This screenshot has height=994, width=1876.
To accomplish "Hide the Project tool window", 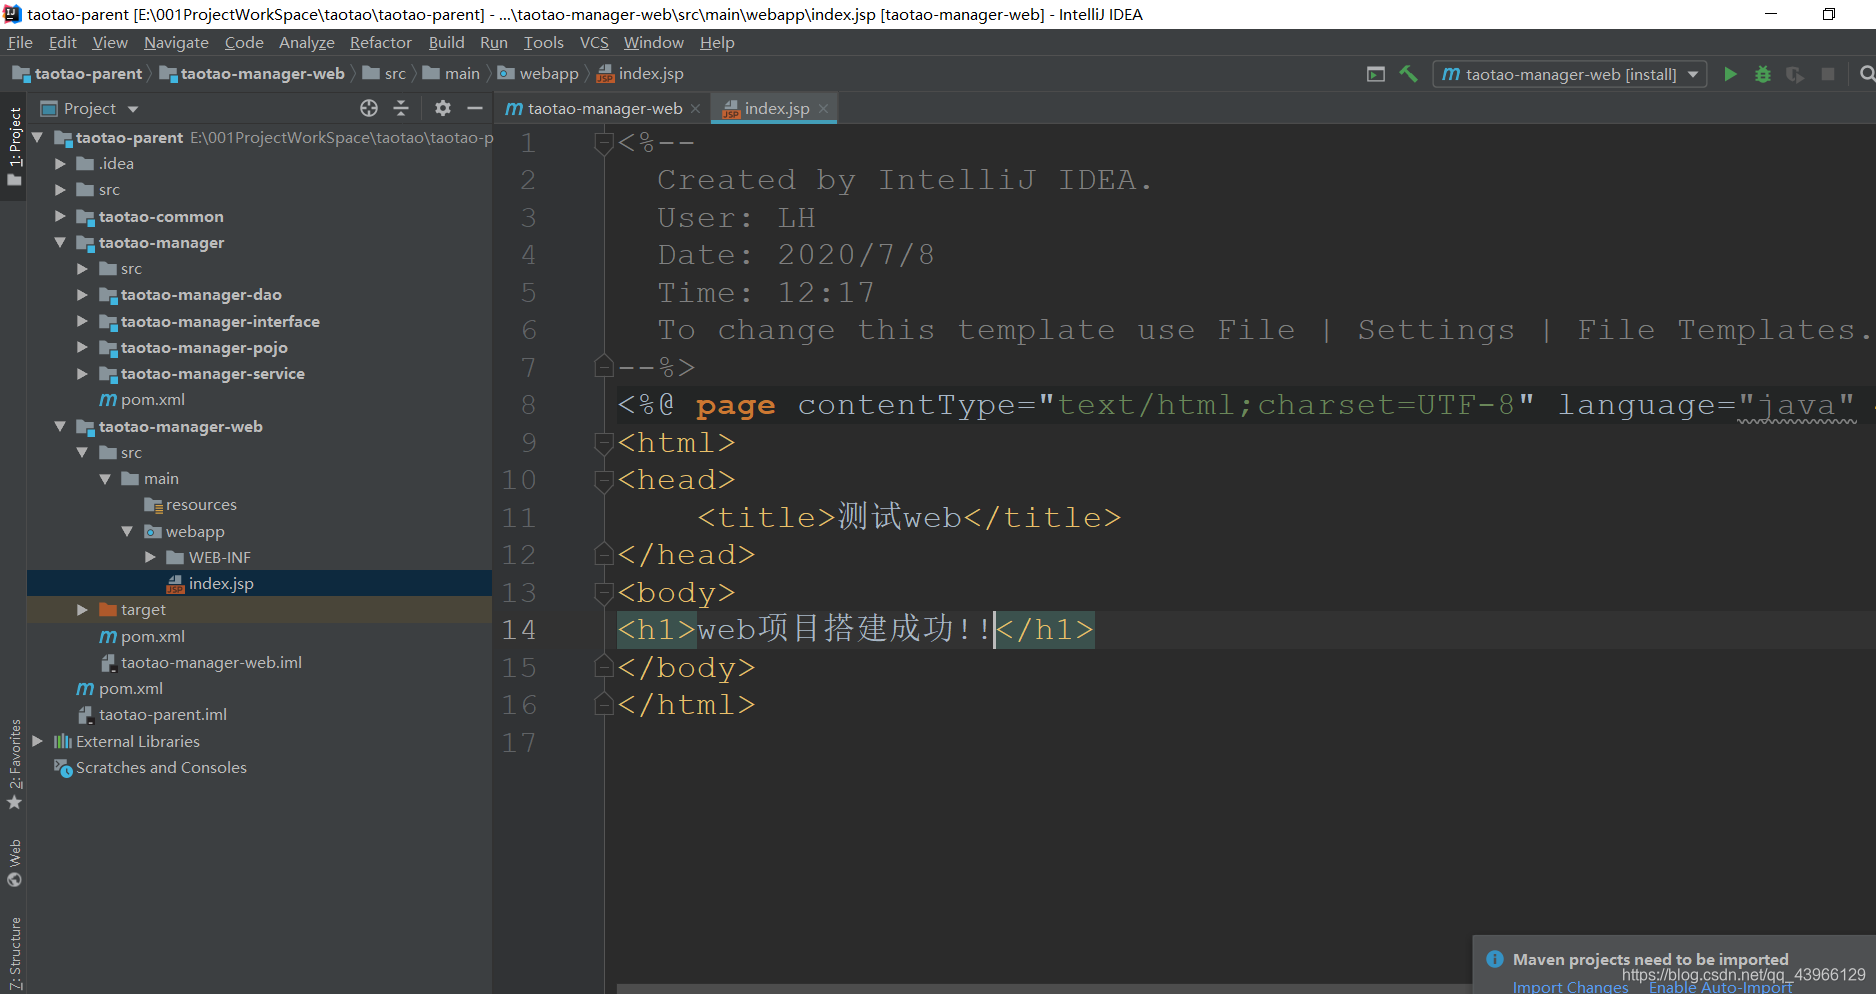I will coord(475,108).
